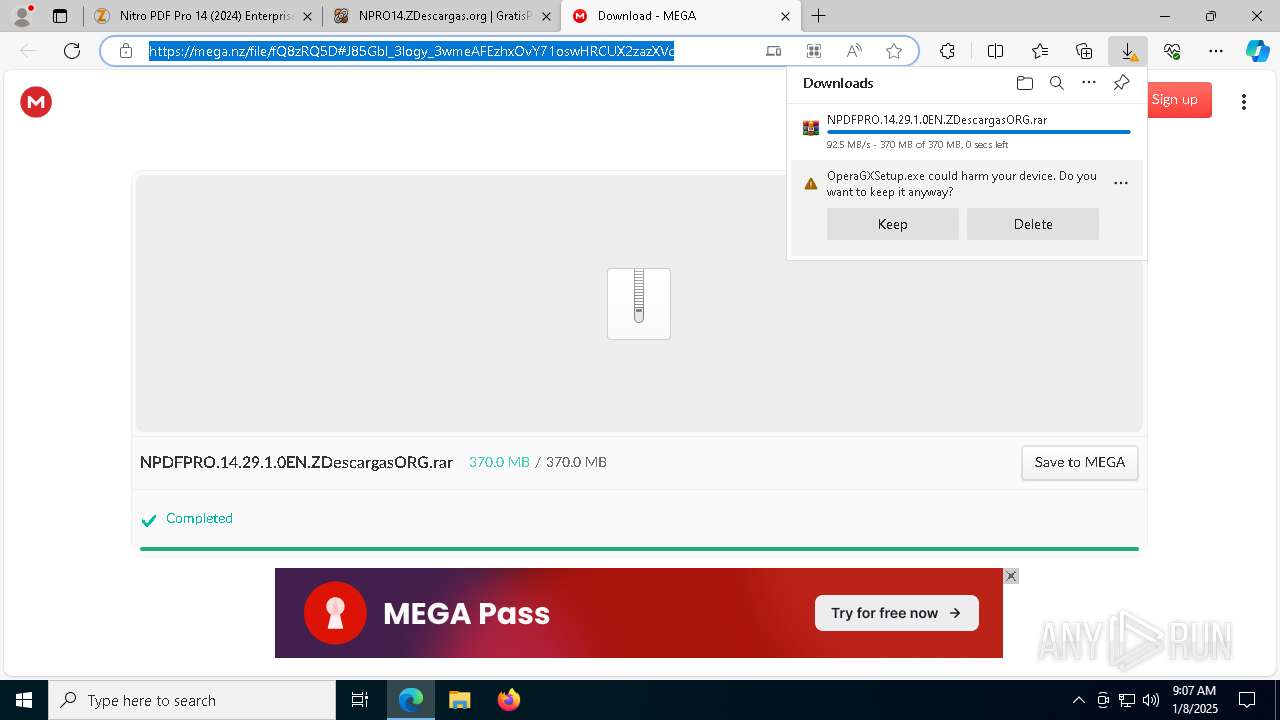Open more actions for OperaGXSetup.exe
This screenshot has width=1280, height=720.
[x=1121, y=183]
